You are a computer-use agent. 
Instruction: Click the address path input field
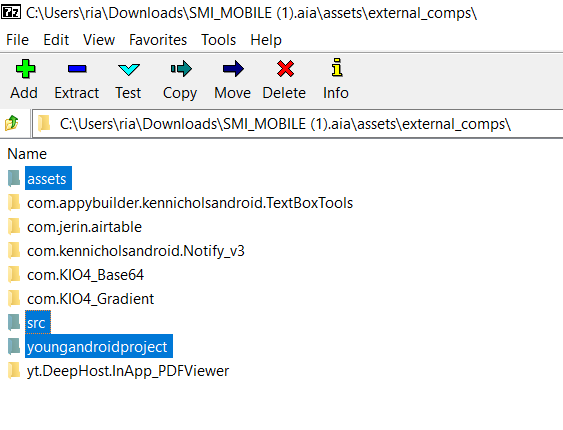[x=297, y=124]
